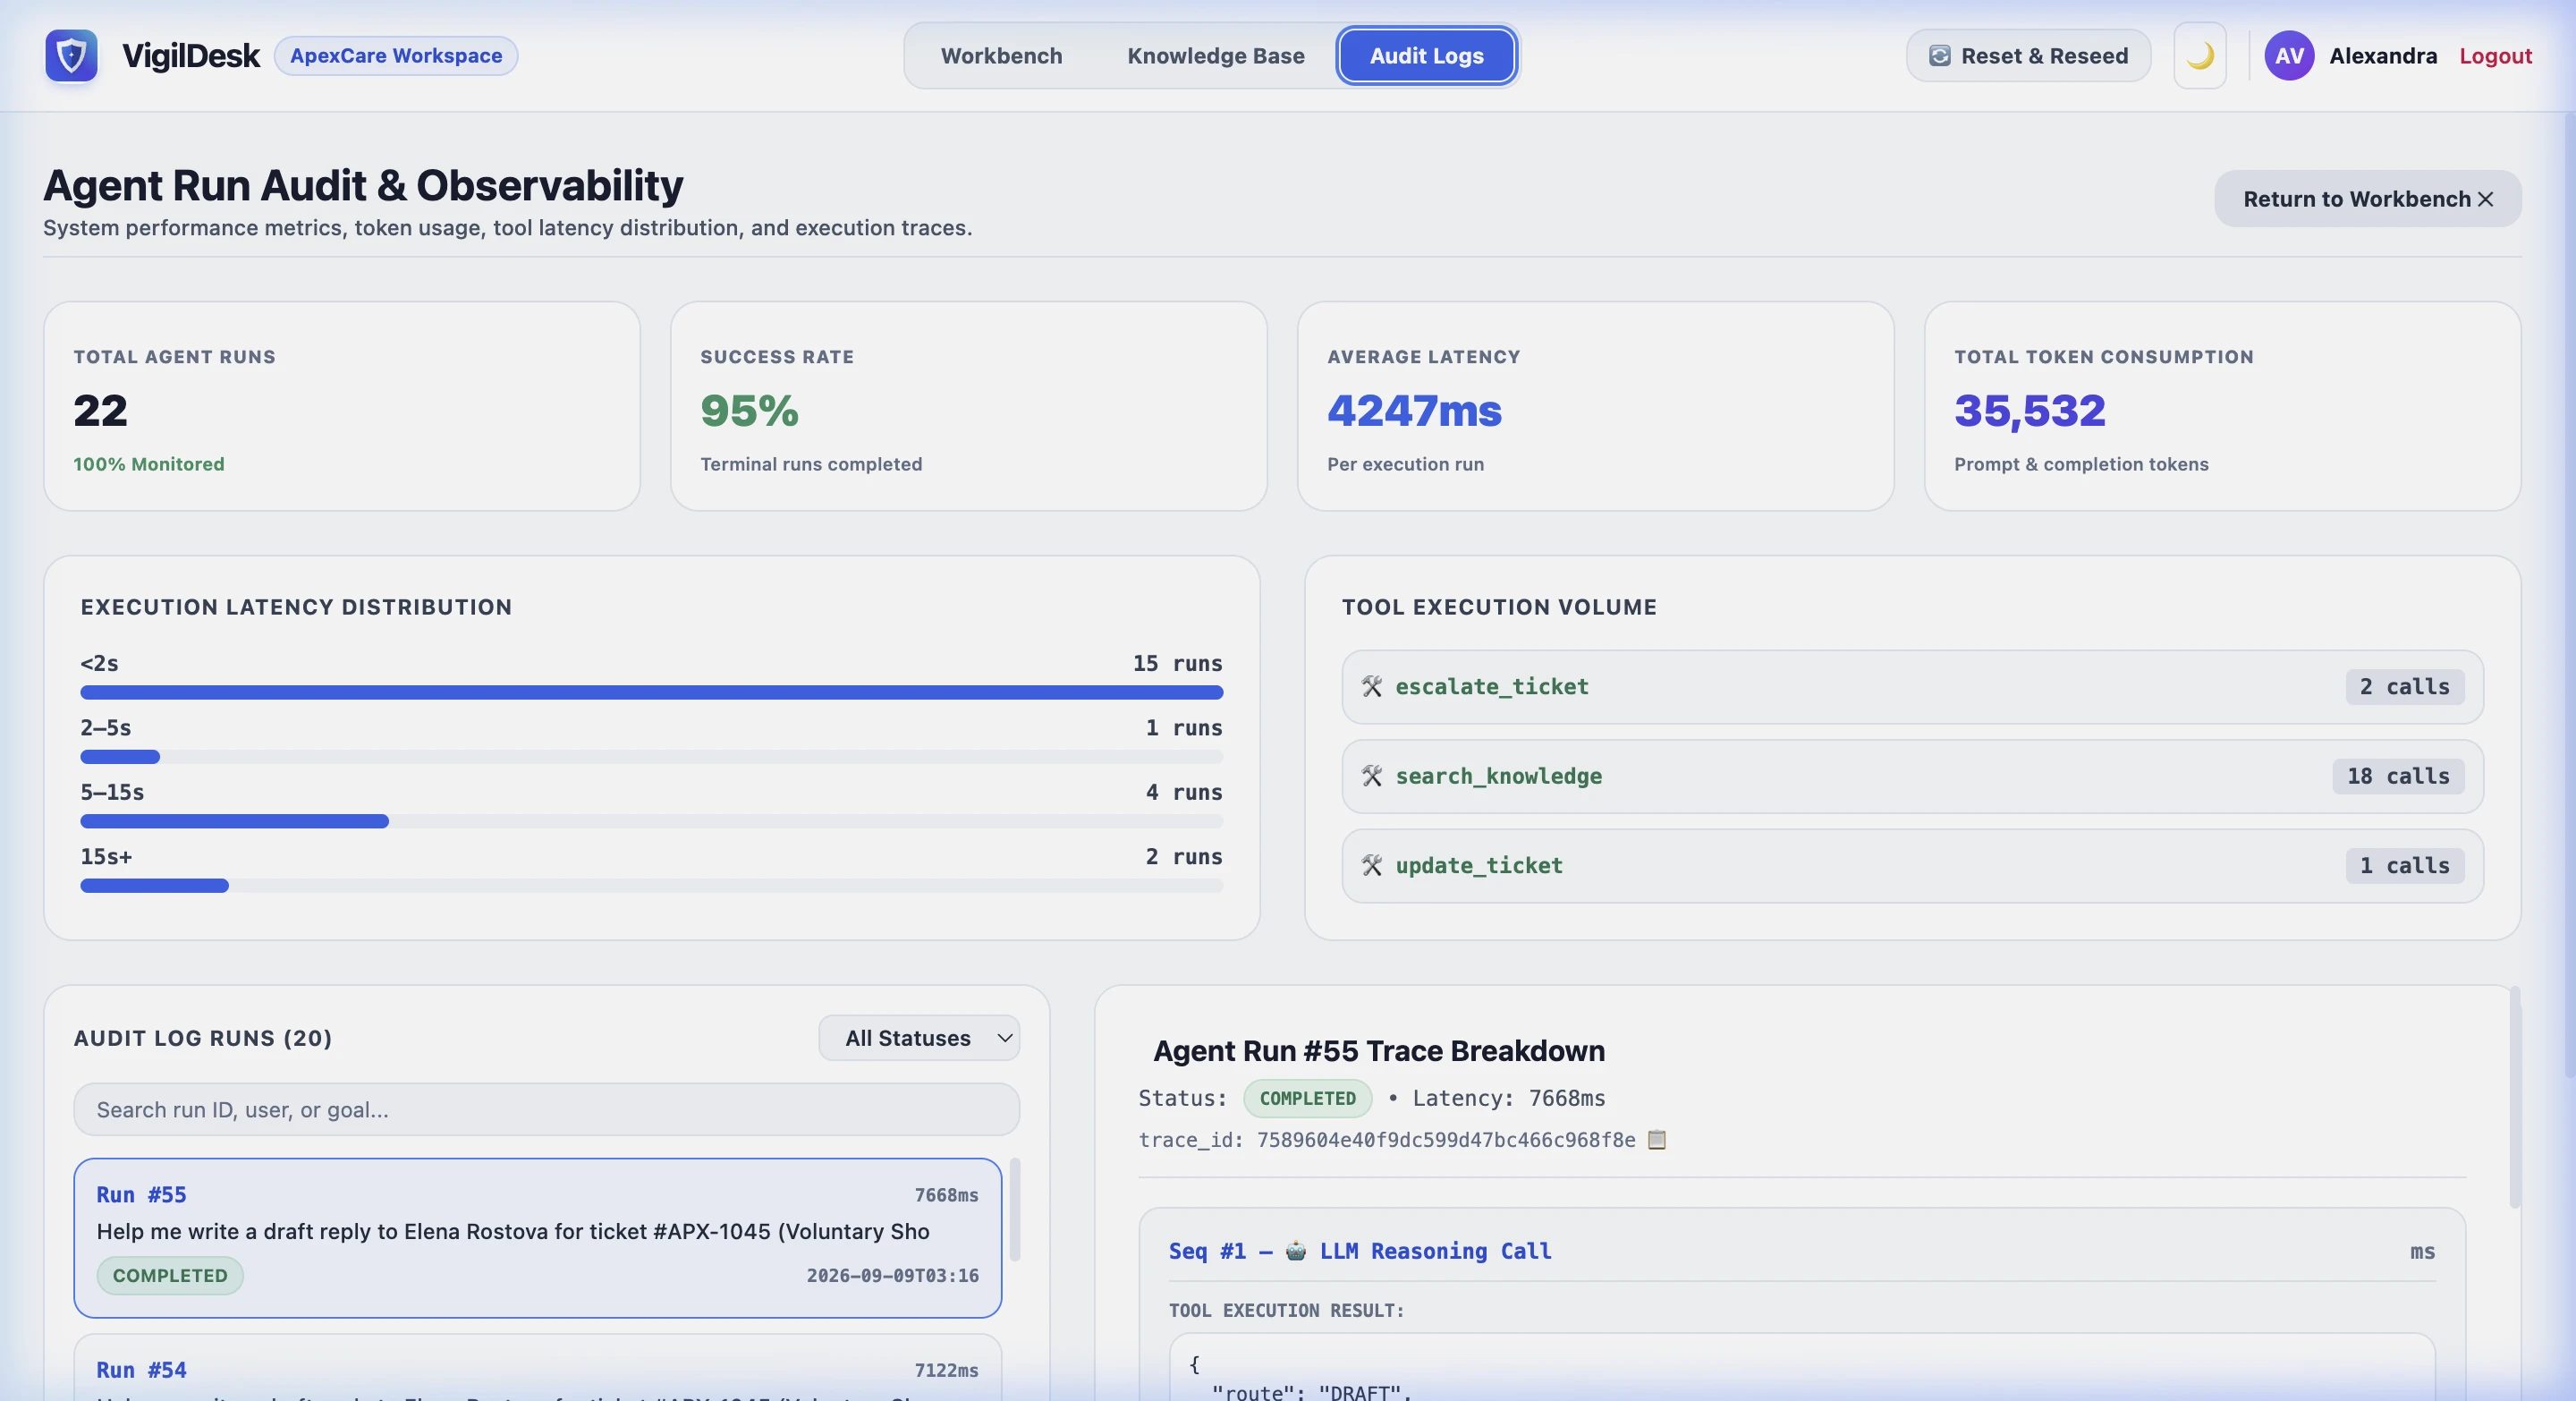Open the All Statuses filter dropdown
2576x1401 pixels.
919,1038
